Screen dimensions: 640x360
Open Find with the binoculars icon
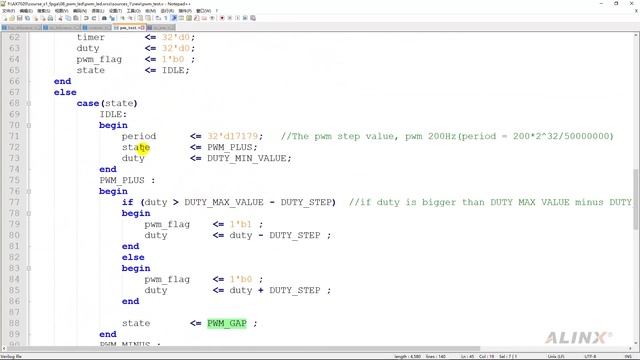point(104,18)
